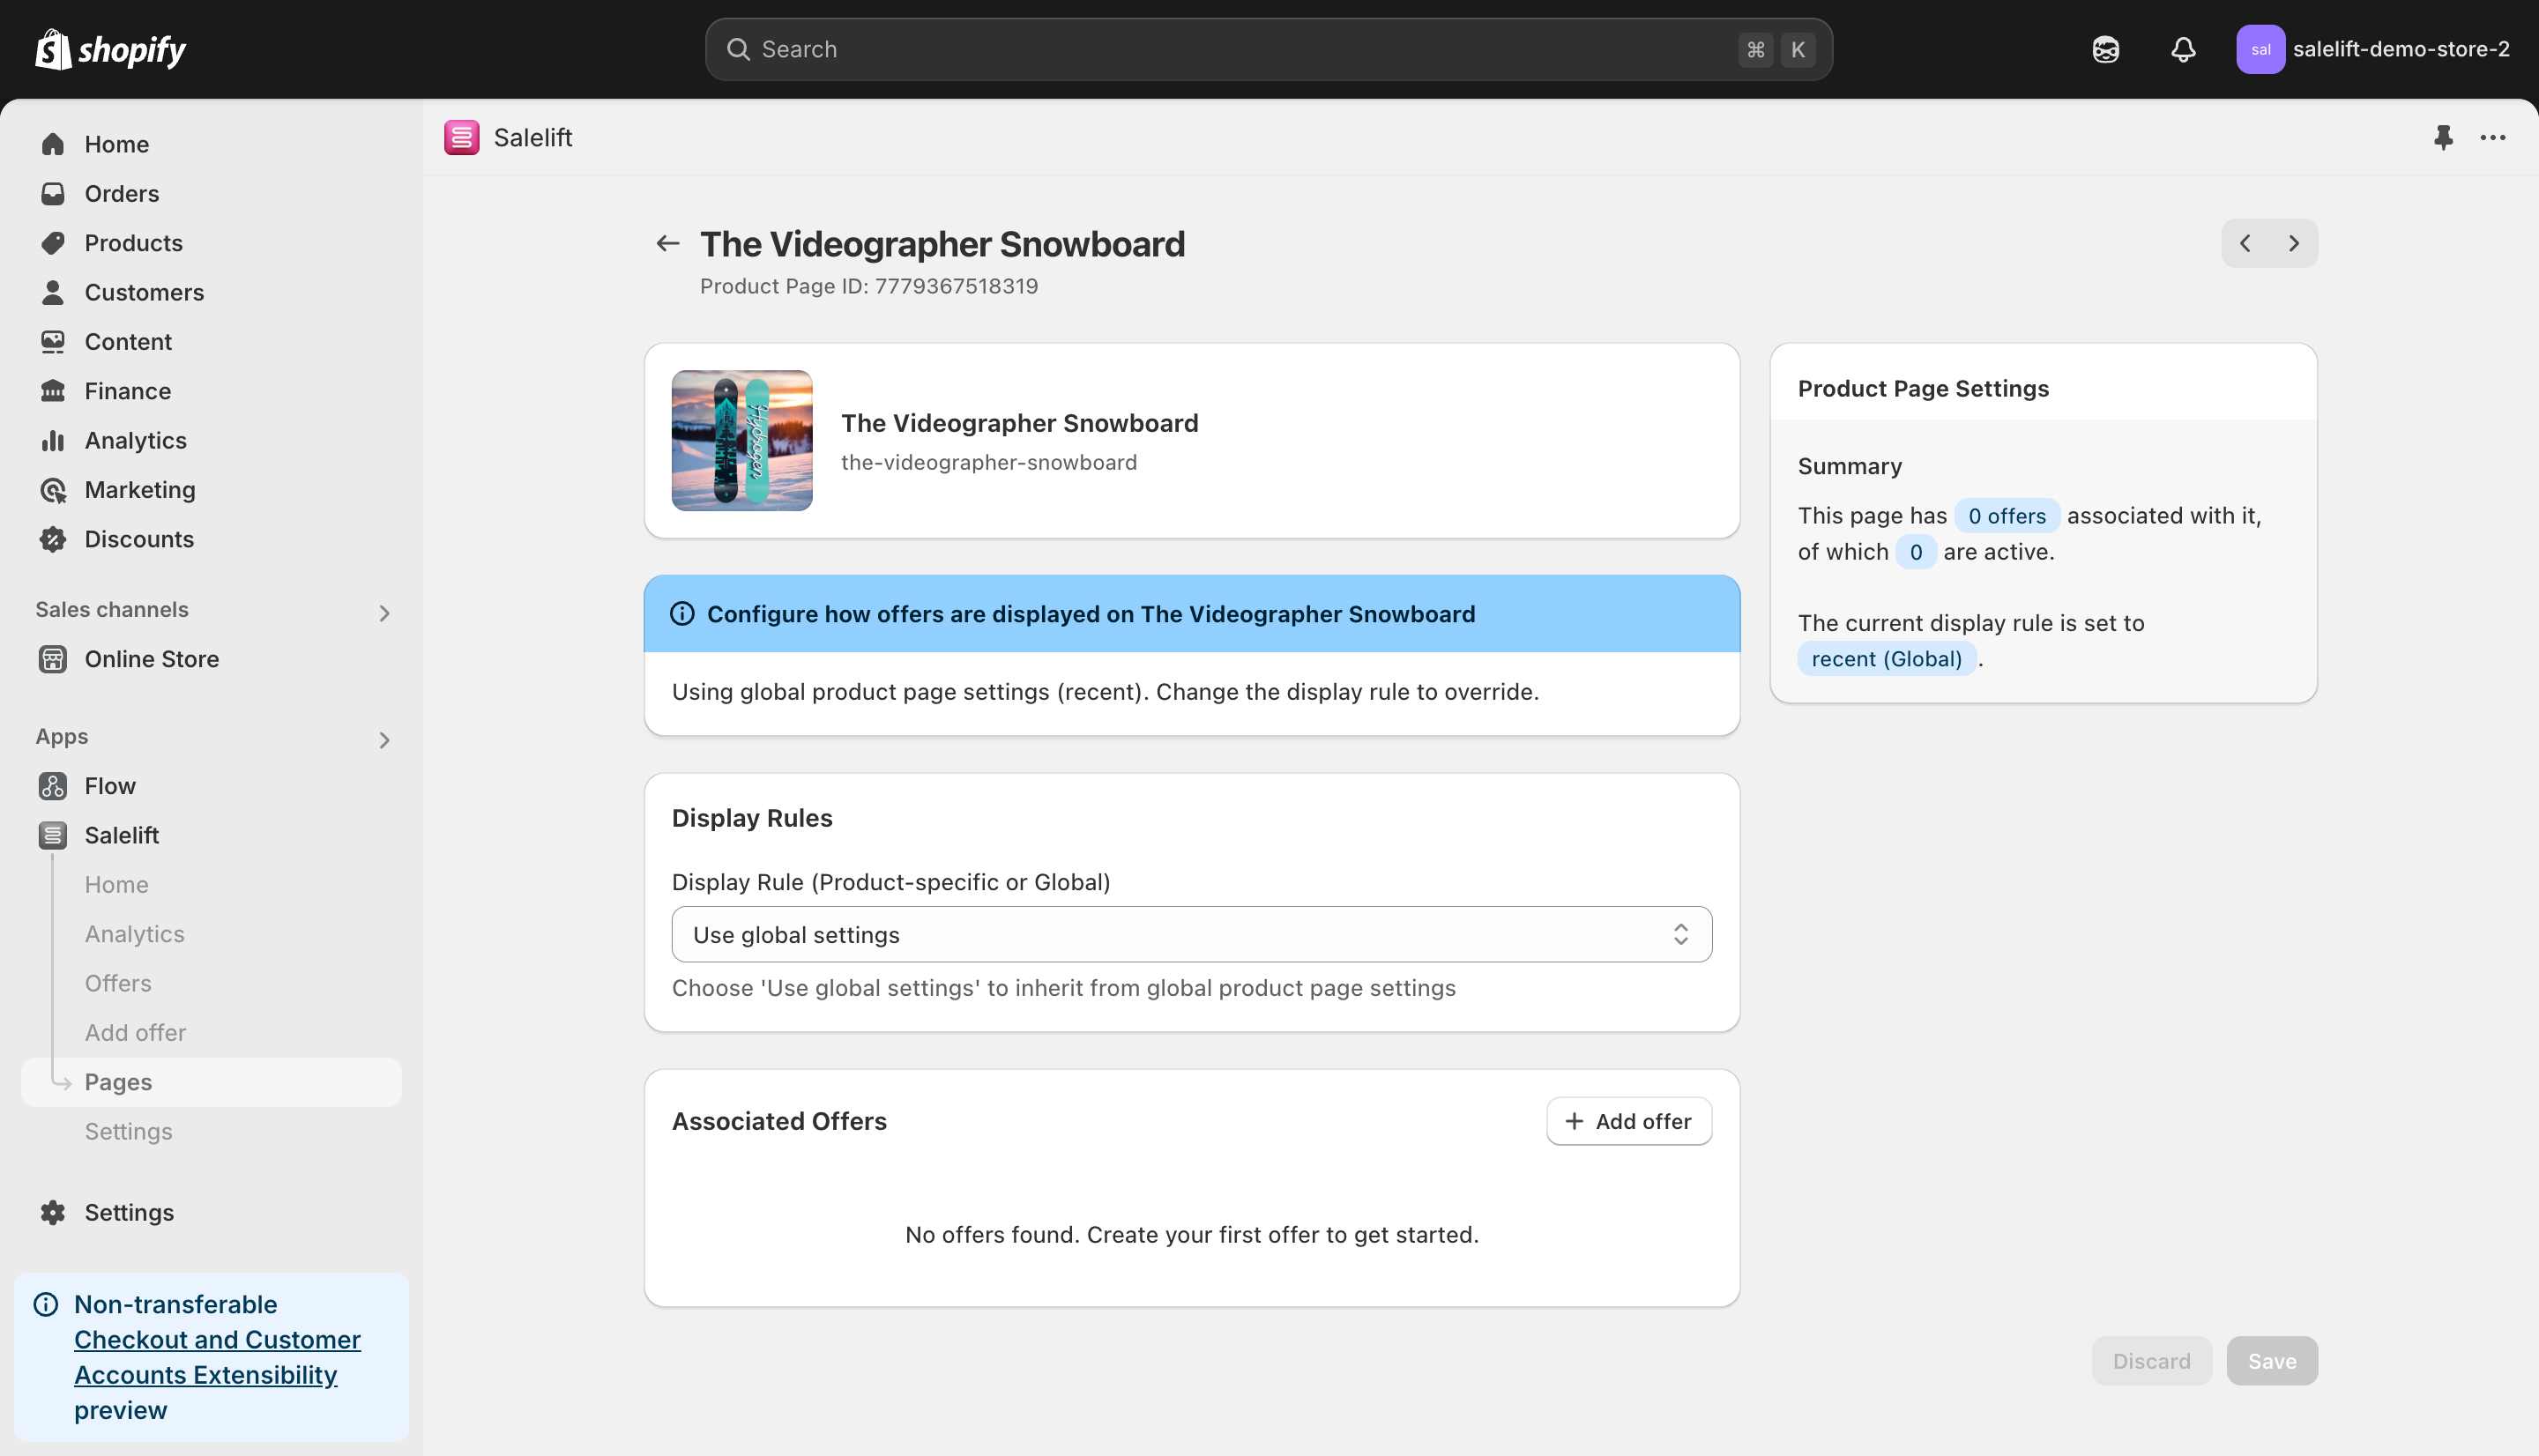Click the info icon in non-transferable notice

pyautogui.click(x=46, y=1304)
